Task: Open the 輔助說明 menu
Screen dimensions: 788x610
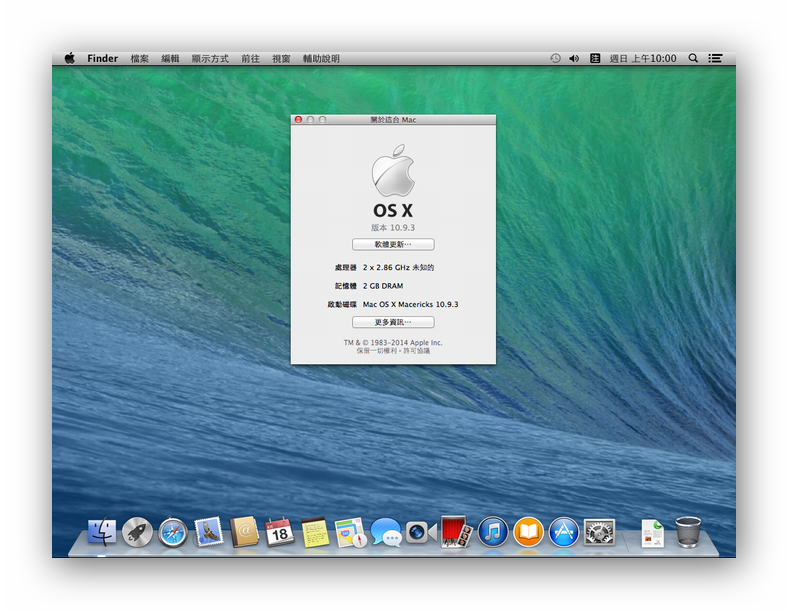Action: coord(321,59)
